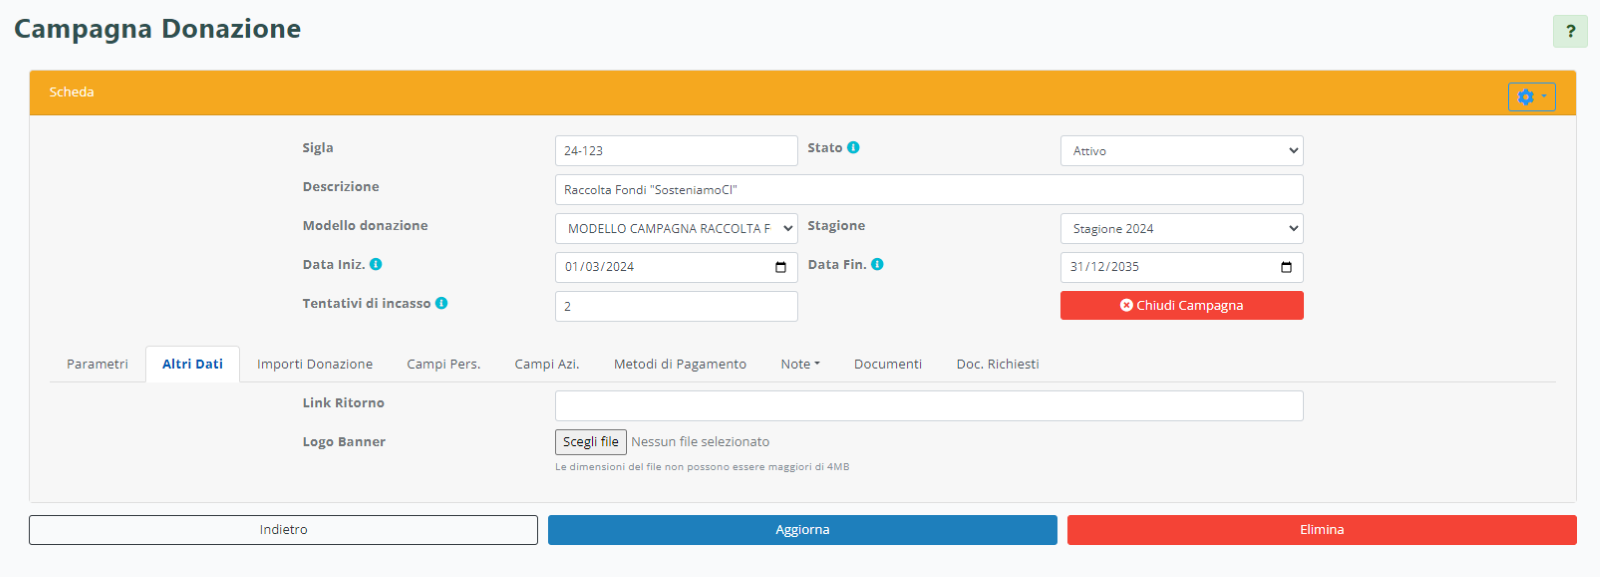Click the help question mark button
This screenshot has width=1600, height=577.
(x=1569, y=31)
